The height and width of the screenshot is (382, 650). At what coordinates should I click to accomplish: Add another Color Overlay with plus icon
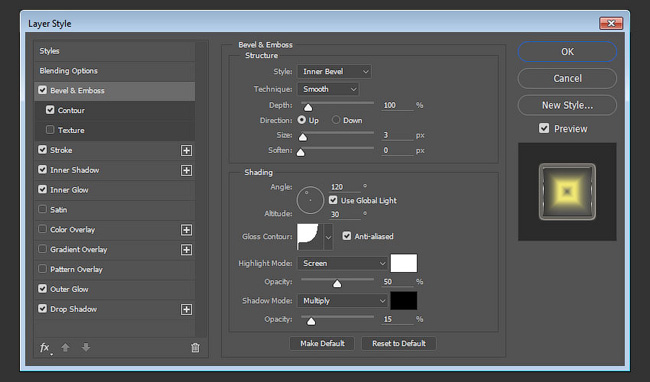tap(187, 230)
